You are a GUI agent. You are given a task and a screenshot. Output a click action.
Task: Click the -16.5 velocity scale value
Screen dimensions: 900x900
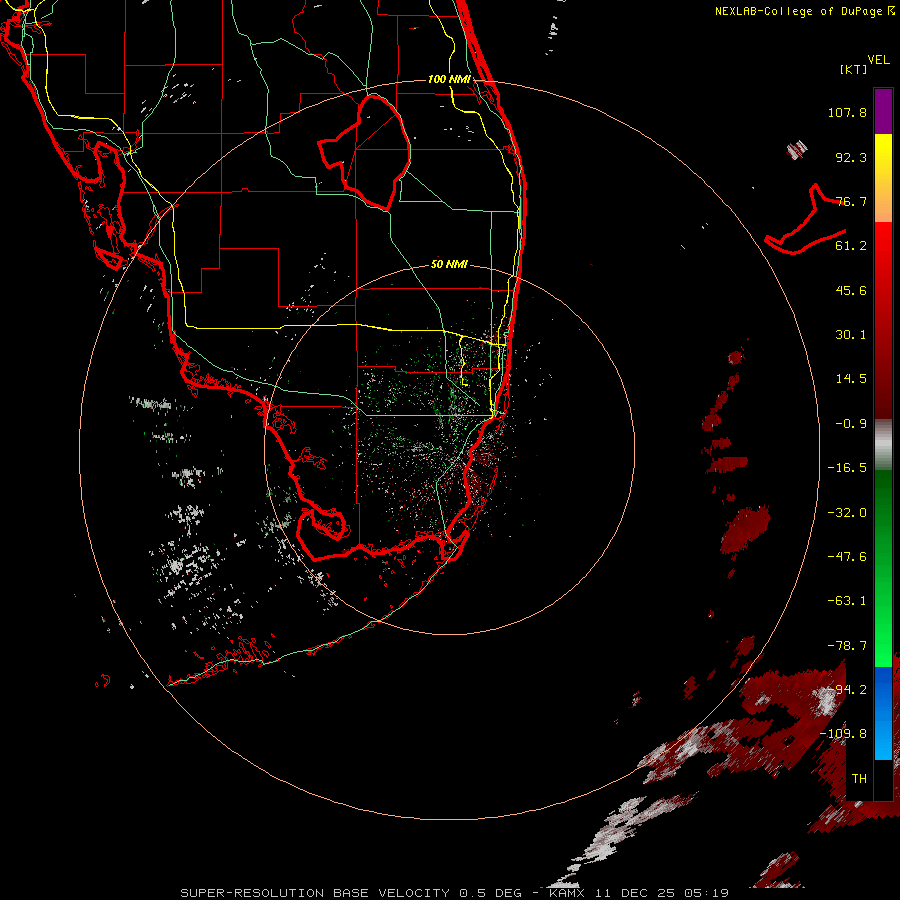point(847,468)
